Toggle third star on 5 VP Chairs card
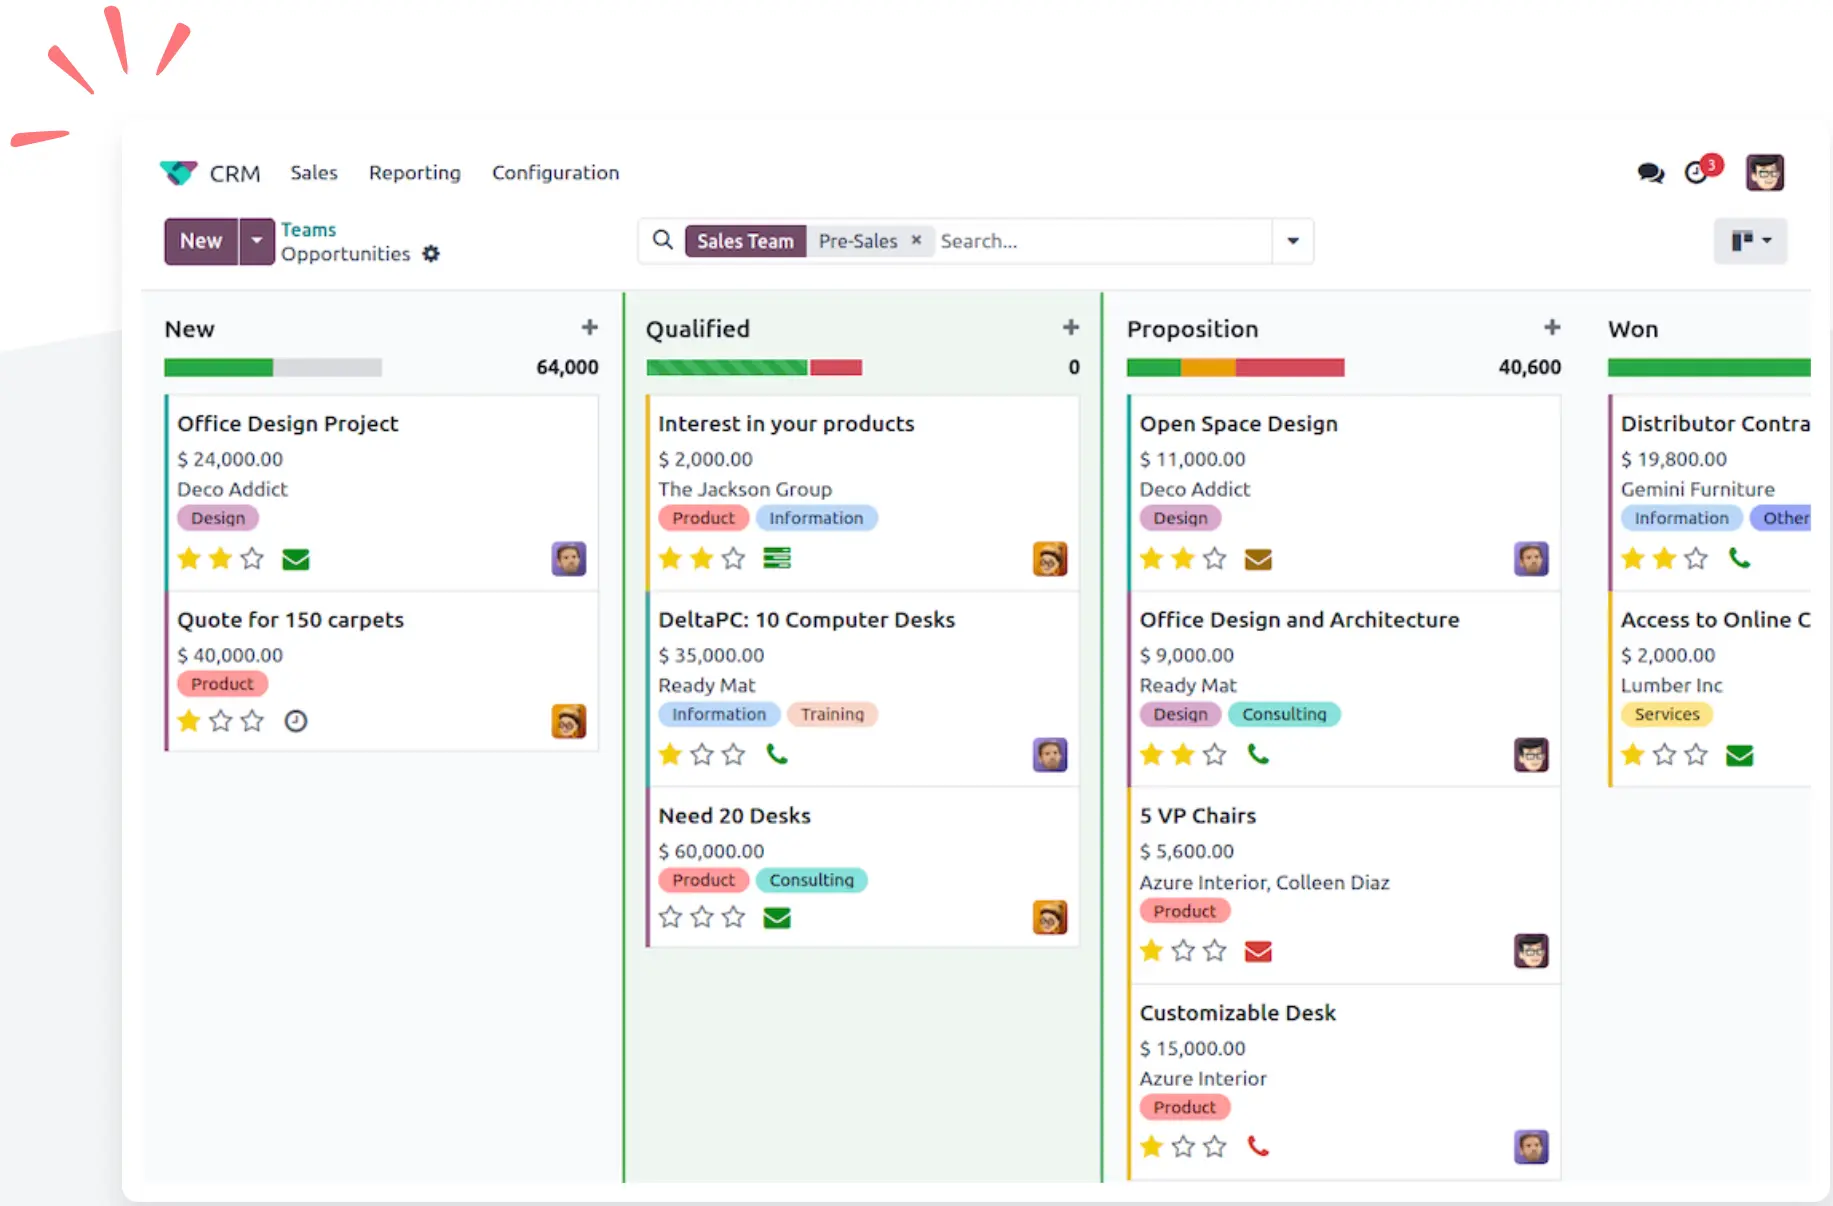This screenshot has height=1206, width=1833. 1215,950
